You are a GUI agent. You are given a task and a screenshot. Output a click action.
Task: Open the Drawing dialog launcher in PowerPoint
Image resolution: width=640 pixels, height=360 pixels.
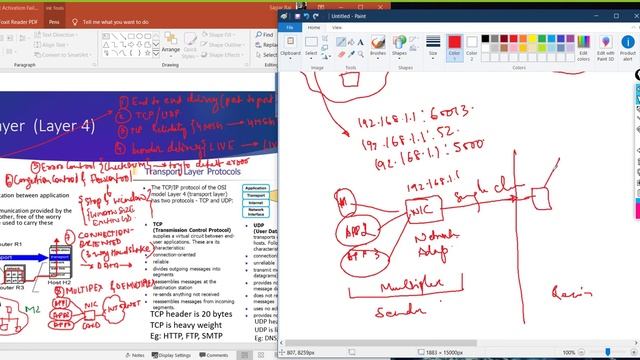246,65
